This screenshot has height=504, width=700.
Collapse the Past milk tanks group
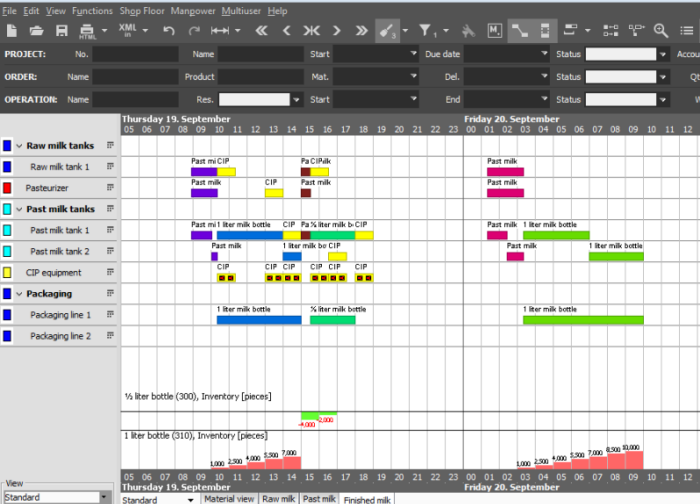tap(19, 209)
